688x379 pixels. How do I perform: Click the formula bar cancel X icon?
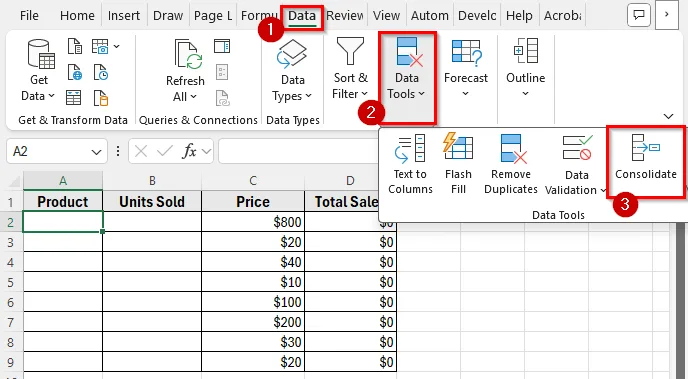(x=141, y=151)
